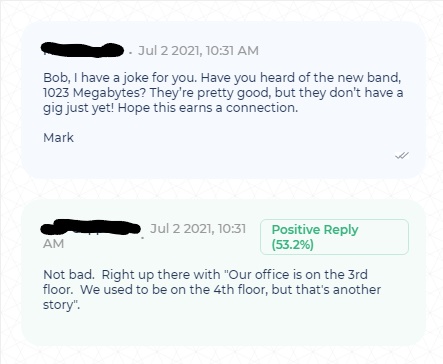Image resolution: width=443 pixels, height=364 pixels.
Task: Click the dot separator after the reply's redacted name
Action: (143, 238)
